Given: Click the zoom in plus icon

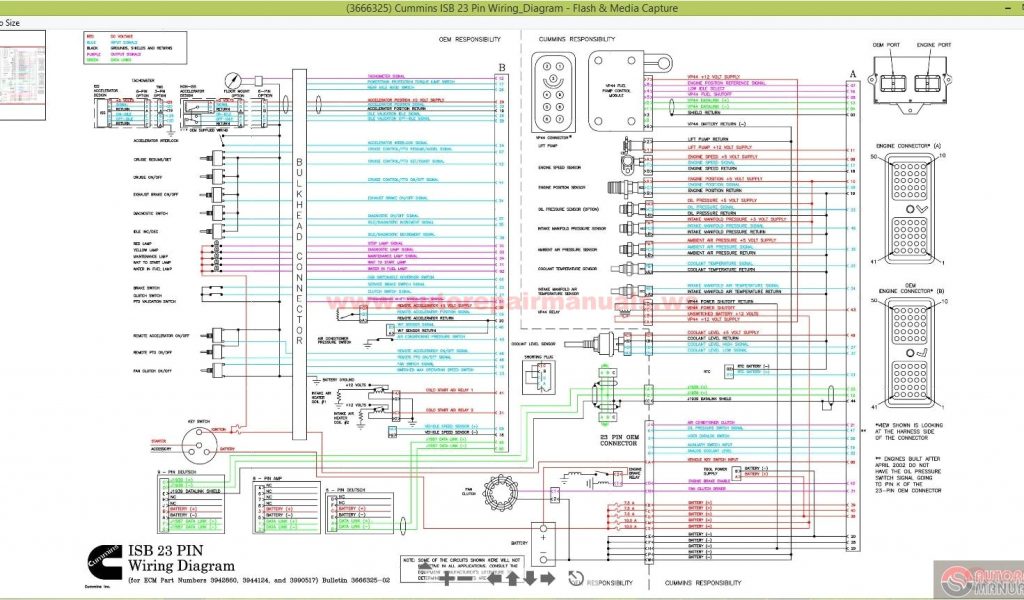Looking at the screenshot, I should (x=445, y=578).
